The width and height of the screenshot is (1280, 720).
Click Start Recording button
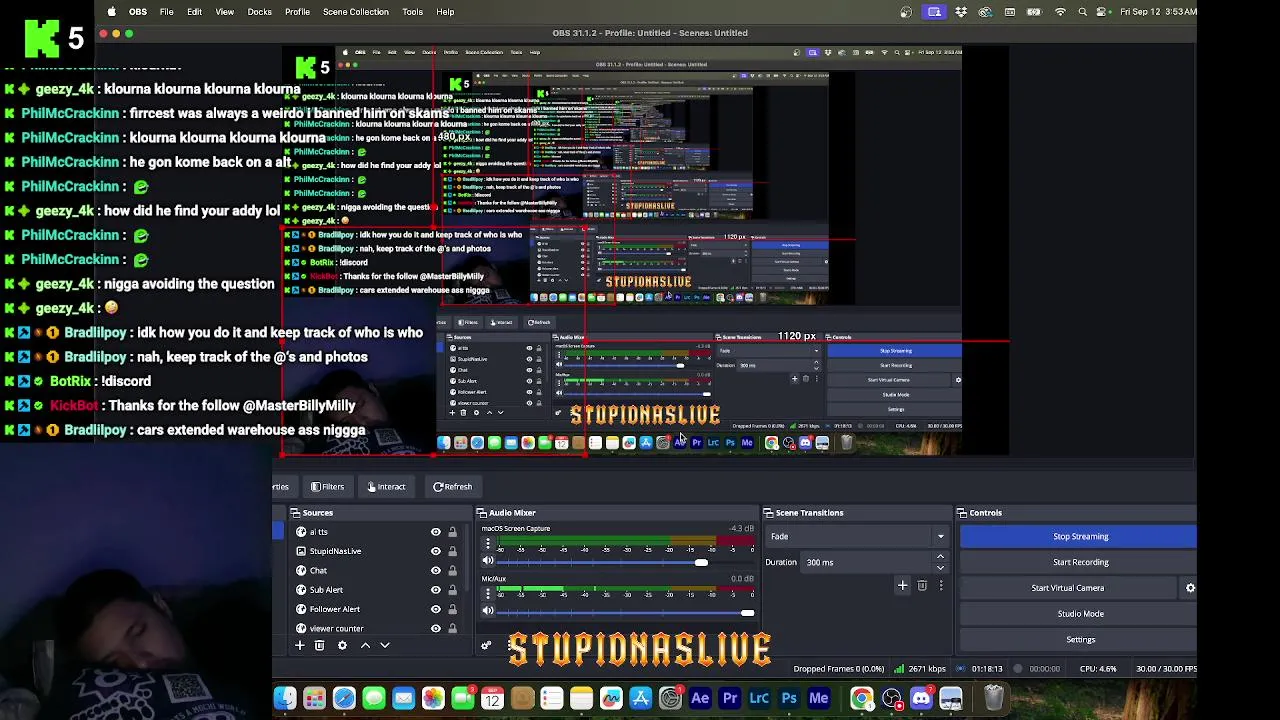1080,562
